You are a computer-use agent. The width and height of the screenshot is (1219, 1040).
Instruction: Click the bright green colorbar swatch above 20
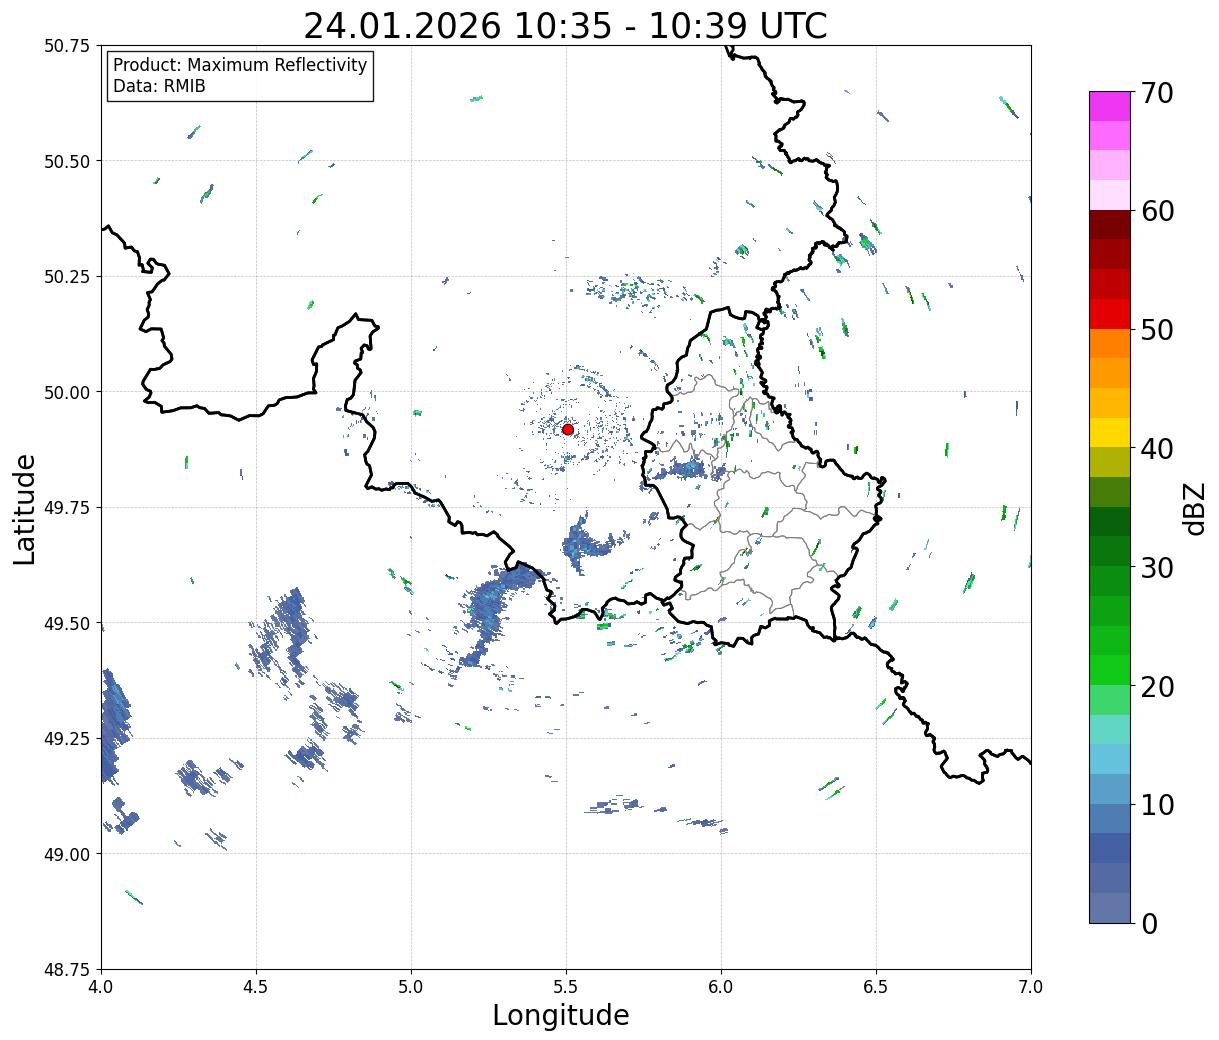tap(1110, 670)
